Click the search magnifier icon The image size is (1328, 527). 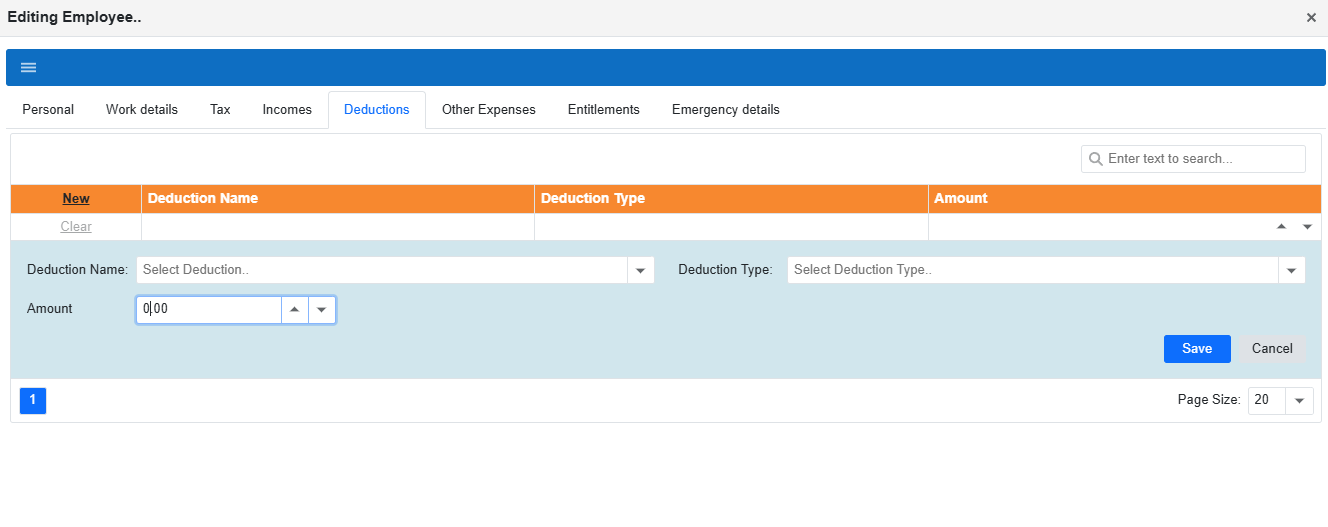[x=1095, y=159]
